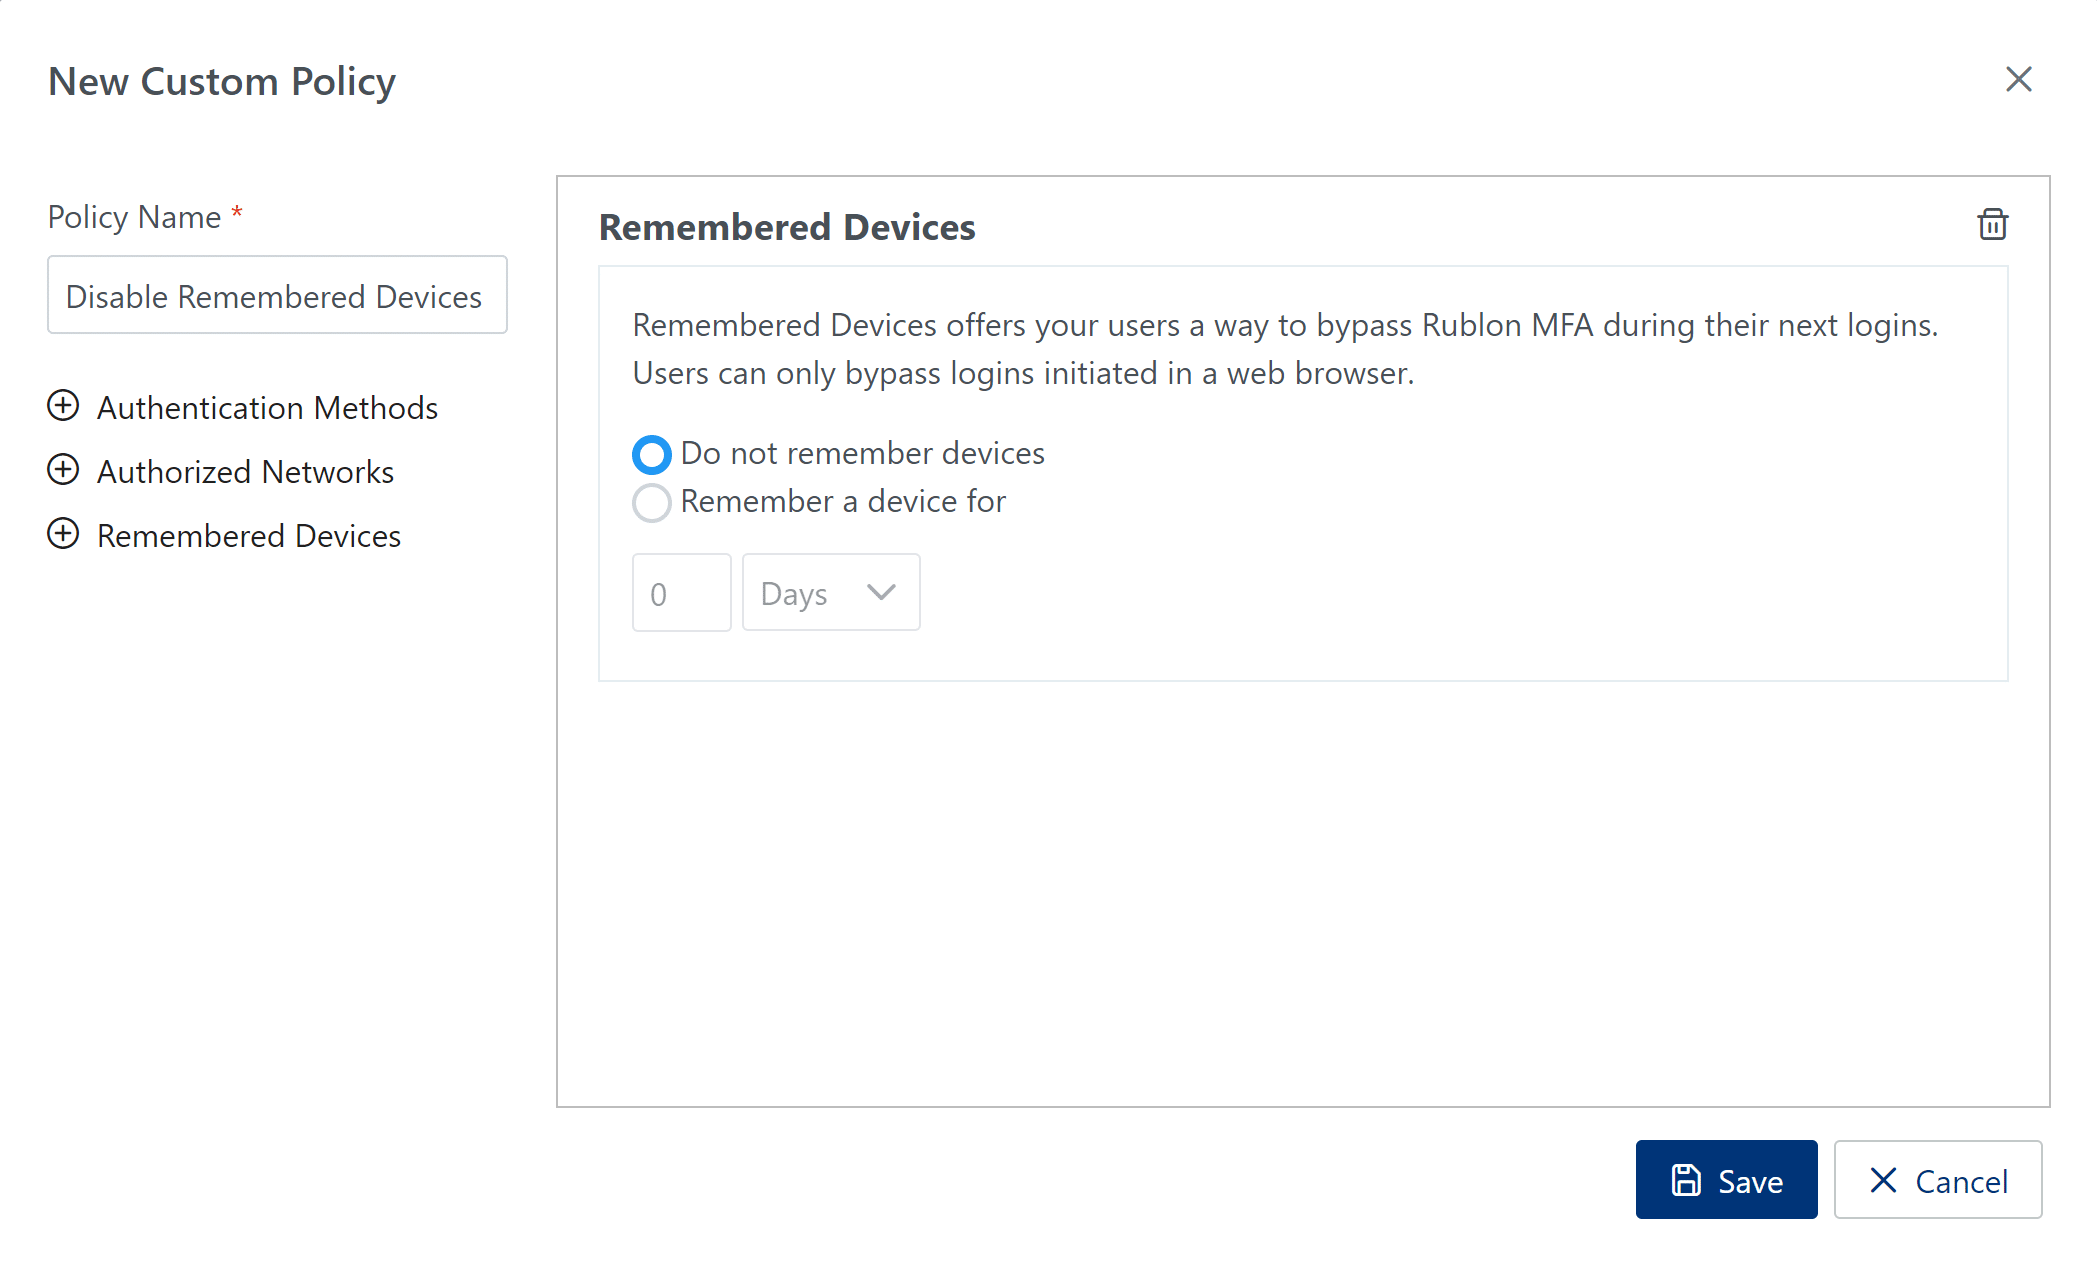Click the remember duration number field
Viewport: 2097px width, 1264px height.
681,593
